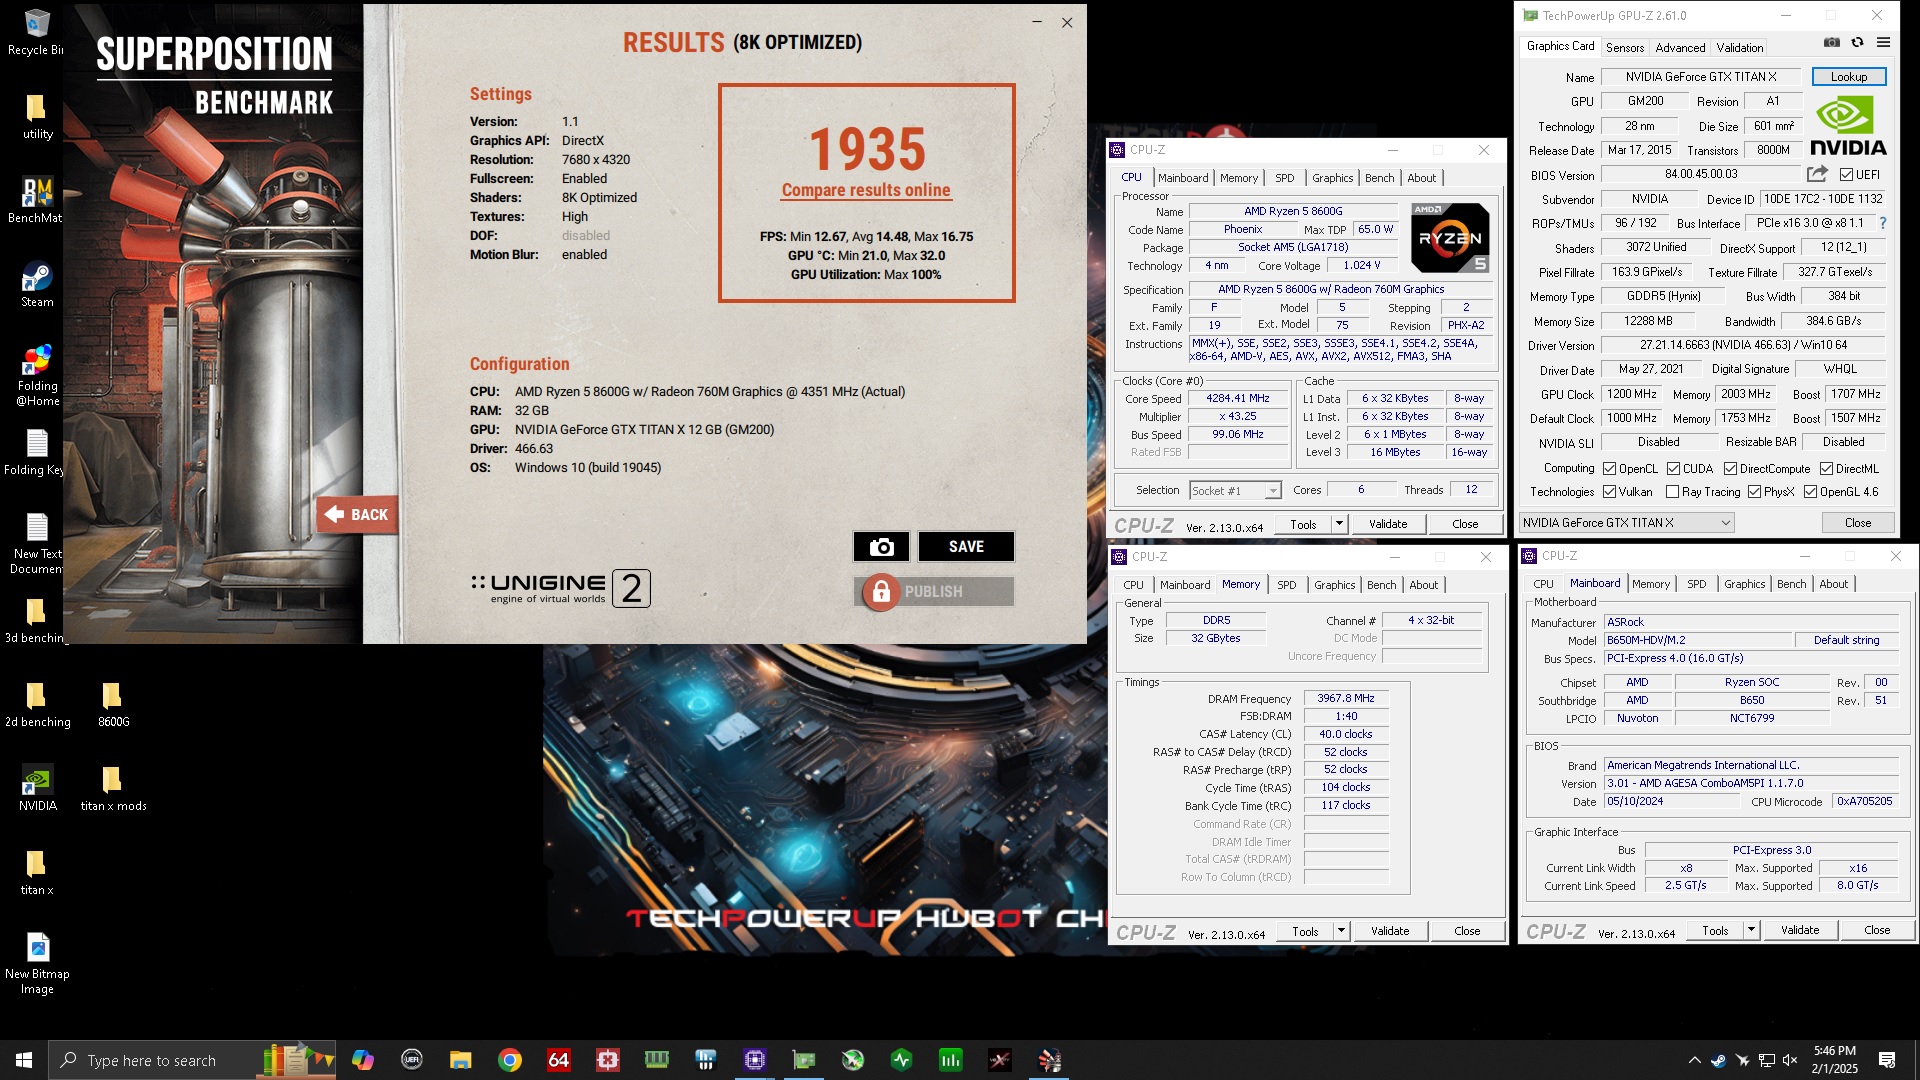Open SPD tab in the CPU-Z Memory window

pos(1286,585)
